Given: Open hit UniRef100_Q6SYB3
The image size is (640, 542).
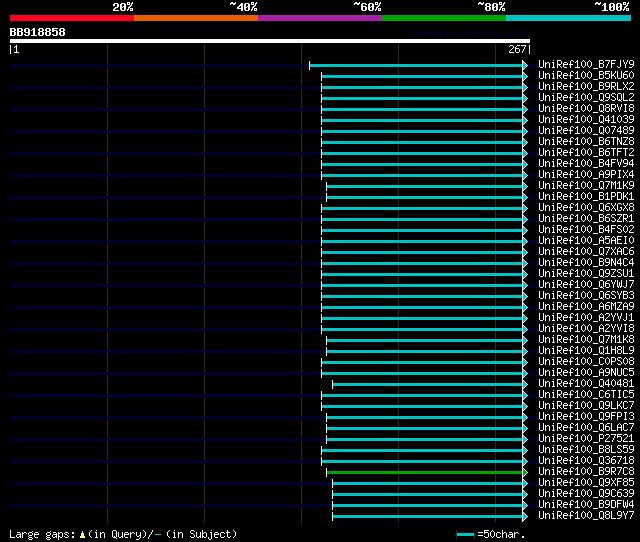Looking at the screenshot, I should (586, 295).
